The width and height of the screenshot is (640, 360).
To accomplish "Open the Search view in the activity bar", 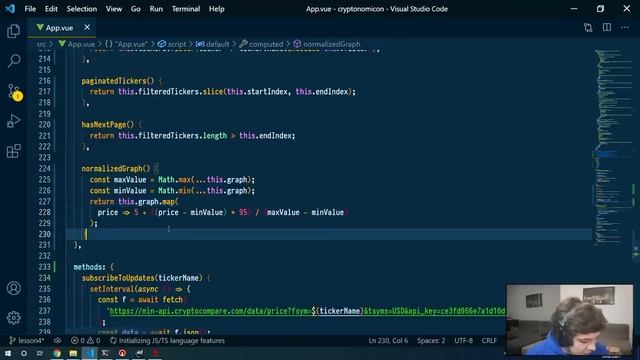I will coord(13,61).
